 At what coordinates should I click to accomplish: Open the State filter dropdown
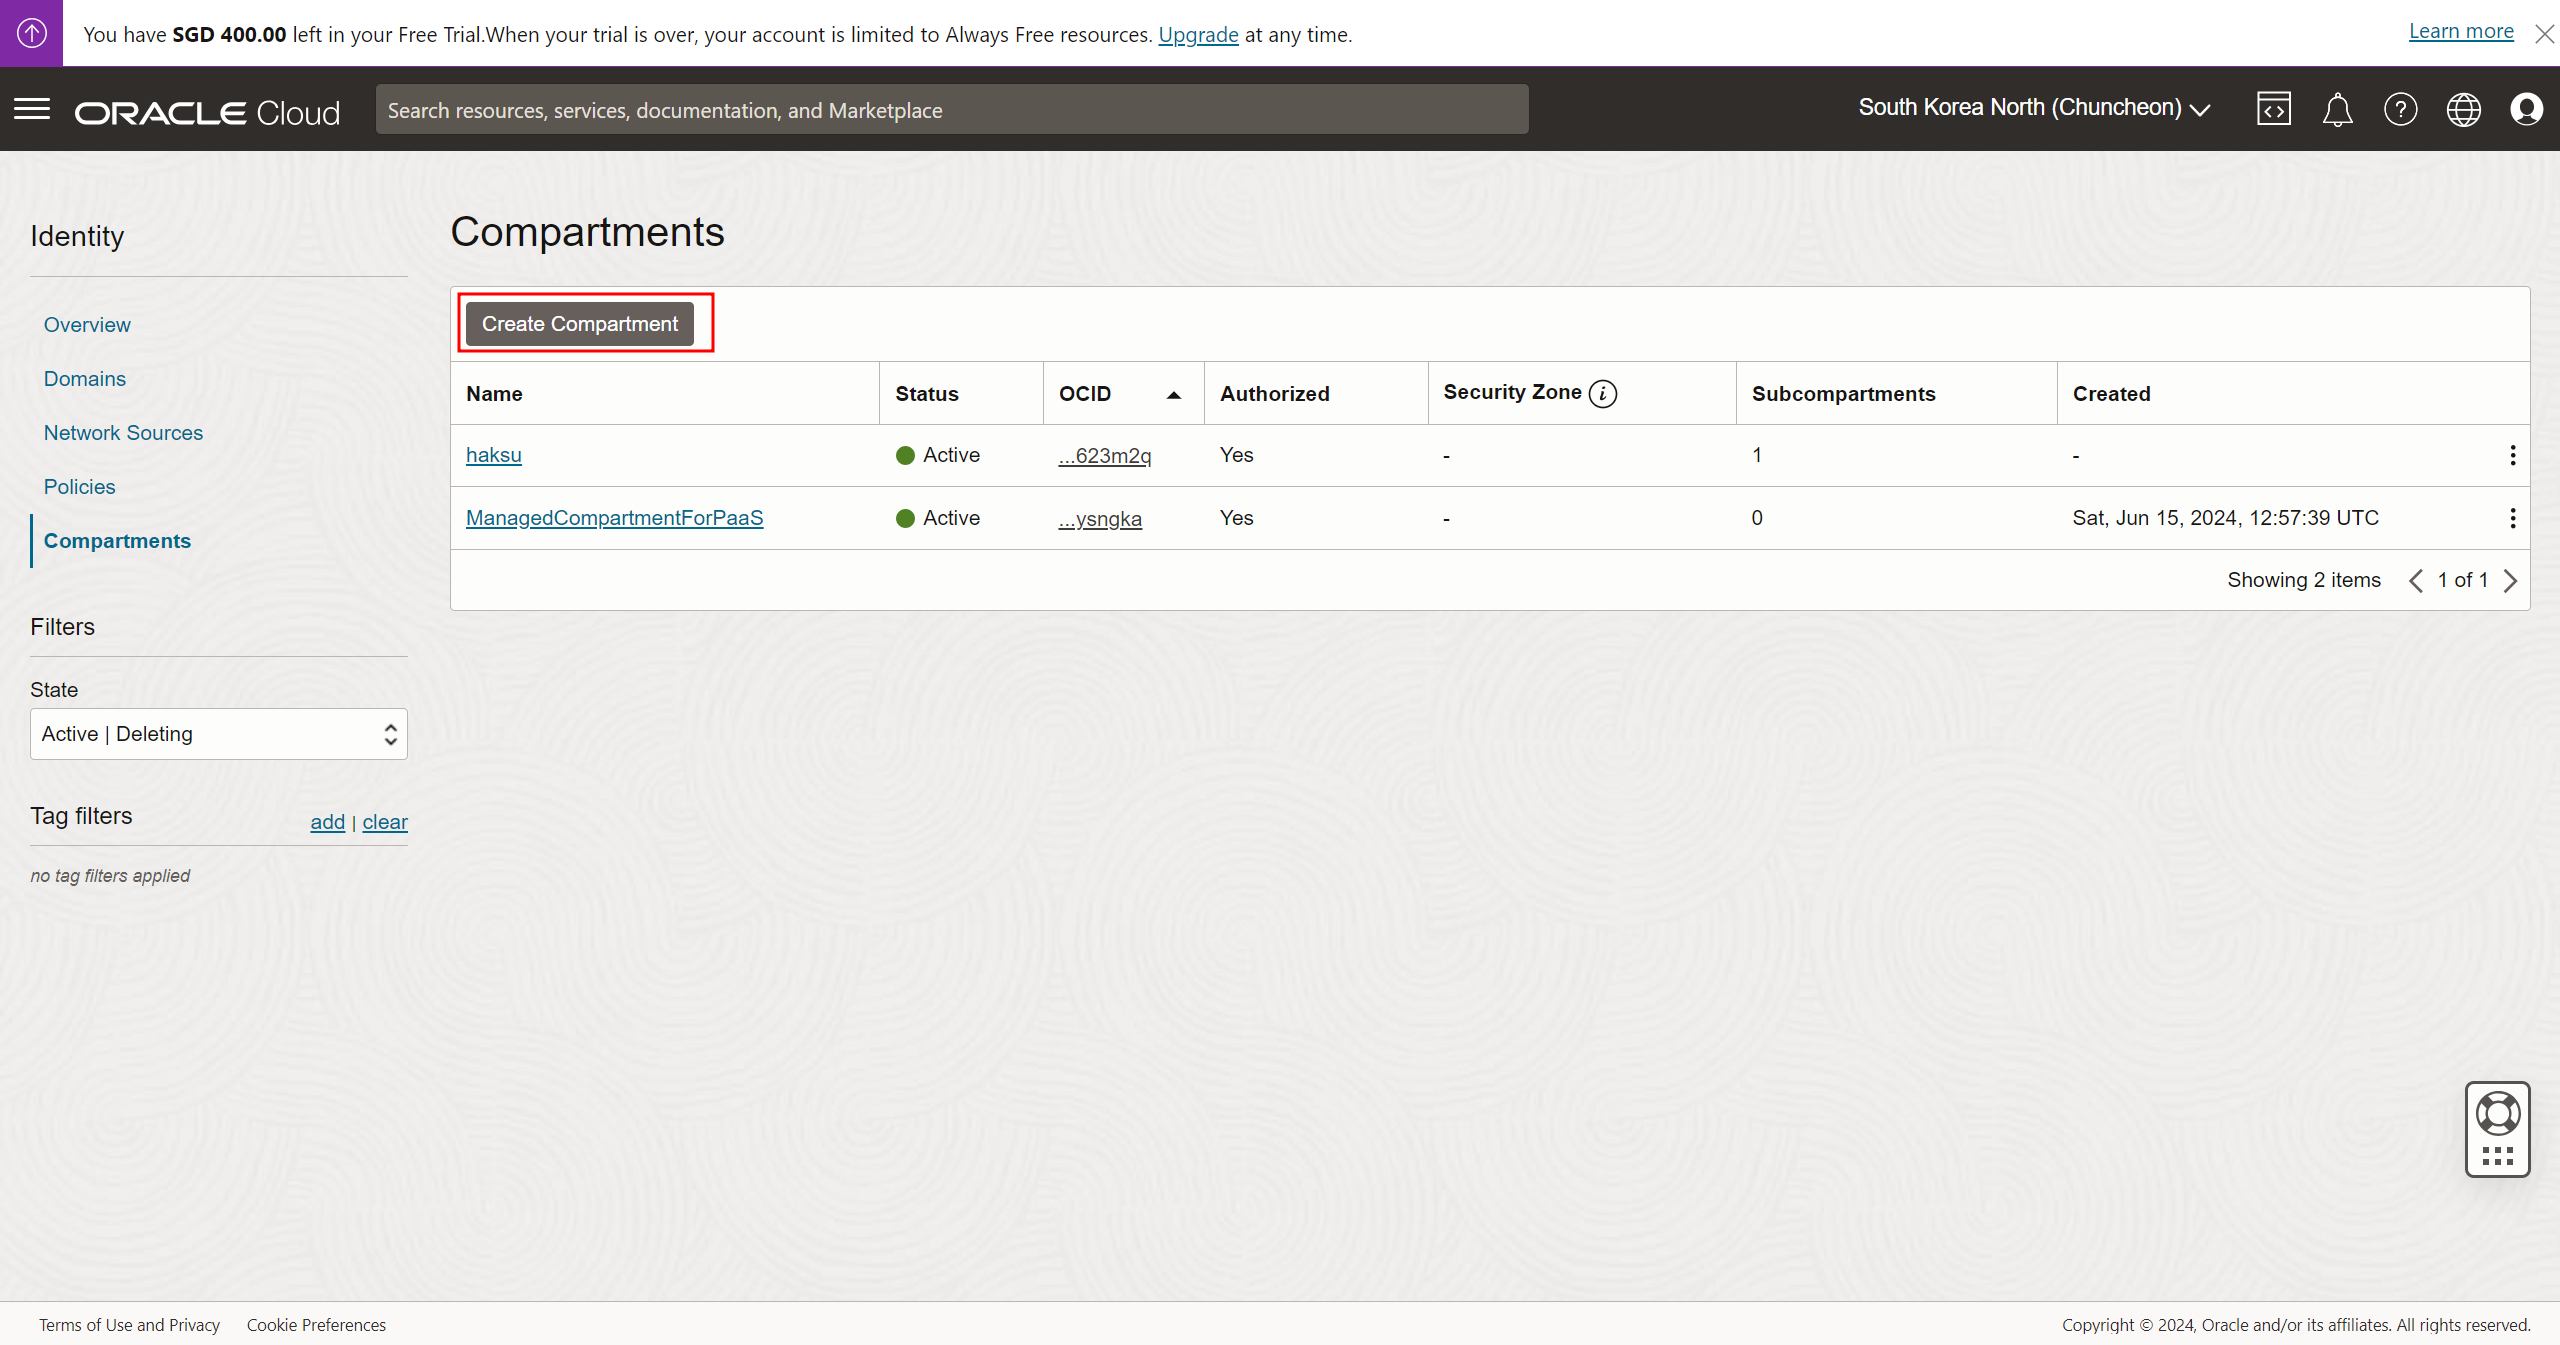[x=218, y=734]
